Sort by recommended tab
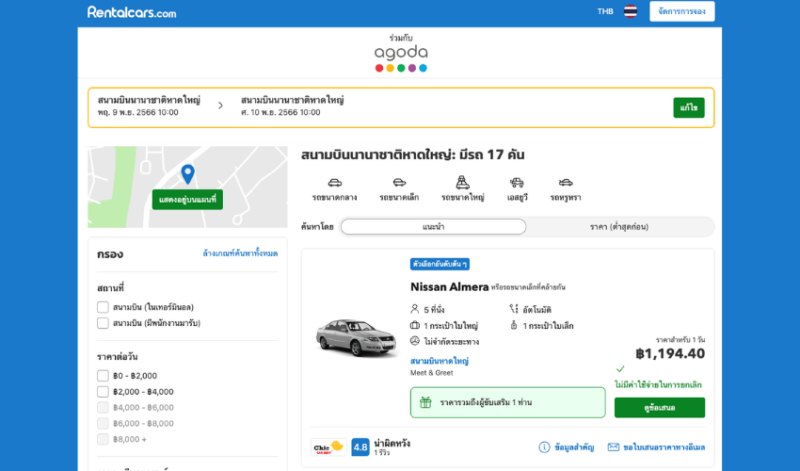This screenshot has width=800, height=471. pyautogui.click(x=433, y=227)
